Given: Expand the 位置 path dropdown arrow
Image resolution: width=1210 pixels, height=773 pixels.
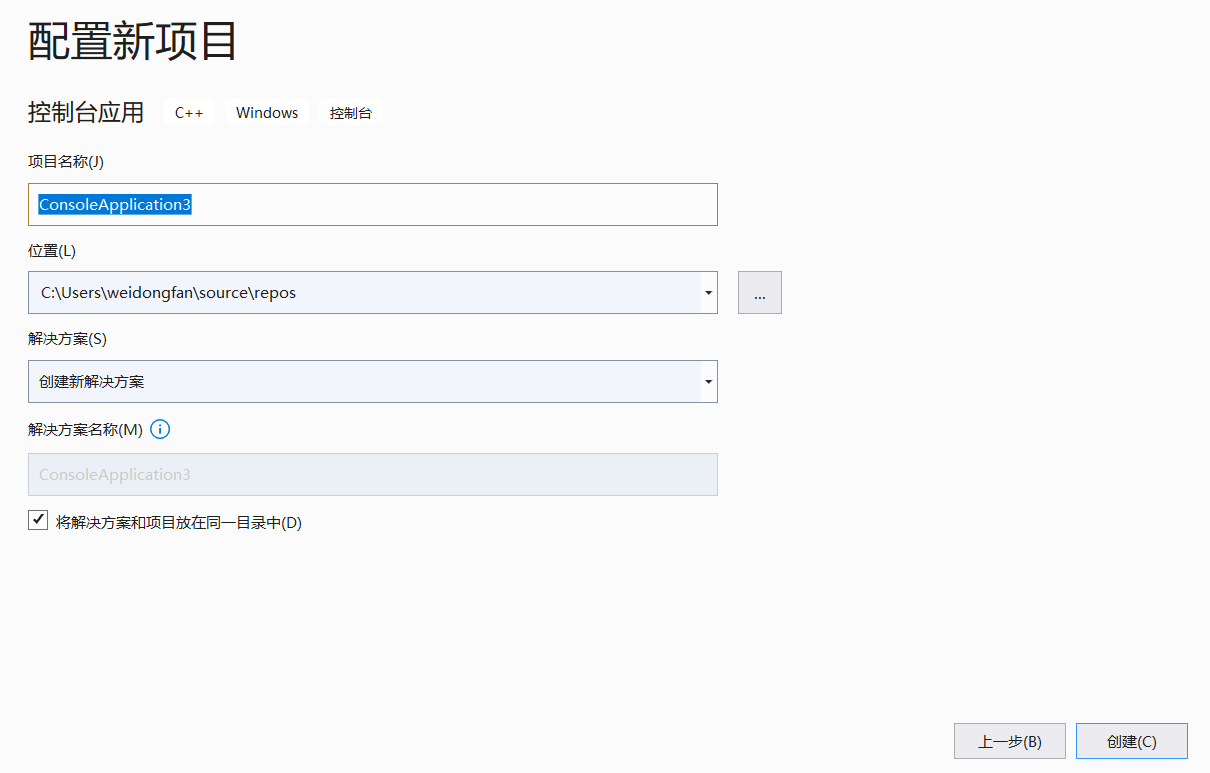Looking at the screenshot, I should 708,293.
